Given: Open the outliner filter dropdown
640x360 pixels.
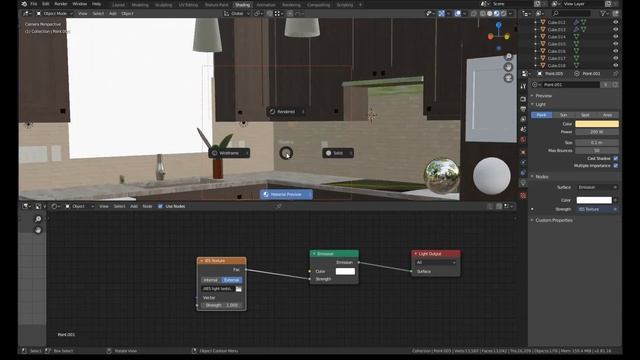Looking at the screenshot, I should [604, 13].
